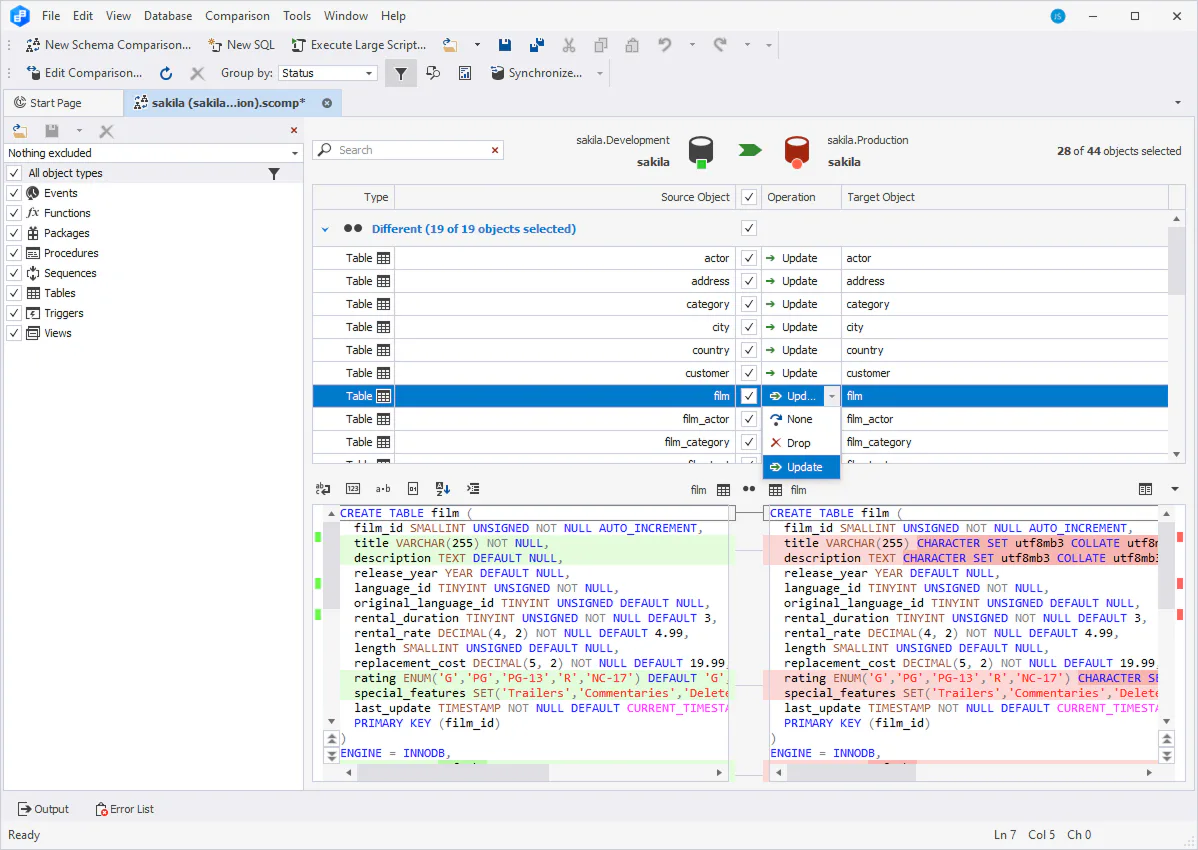Toggle the Views checkbox

tap(14, 333)
